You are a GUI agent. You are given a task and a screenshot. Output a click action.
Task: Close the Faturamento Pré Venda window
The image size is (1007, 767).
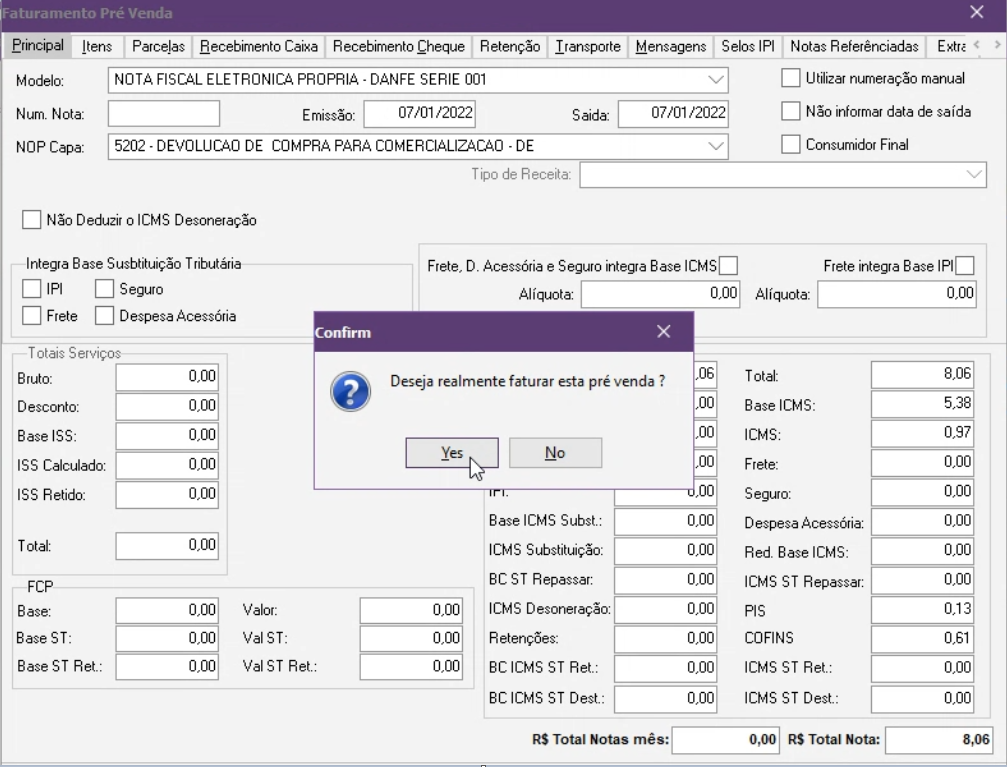pyautogui.click(x=977, y=13)
